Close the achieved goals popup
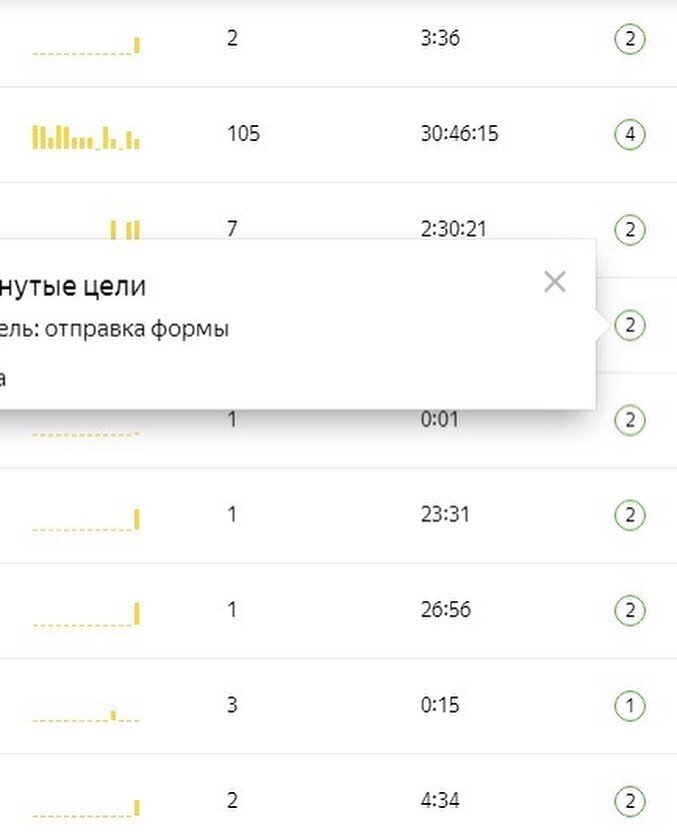 [x=555, y=281]
